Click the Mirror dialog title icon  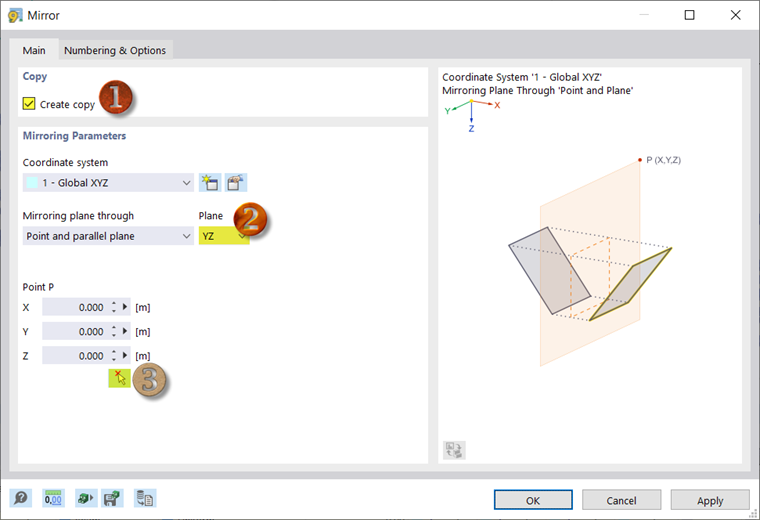tap(15, 16)
